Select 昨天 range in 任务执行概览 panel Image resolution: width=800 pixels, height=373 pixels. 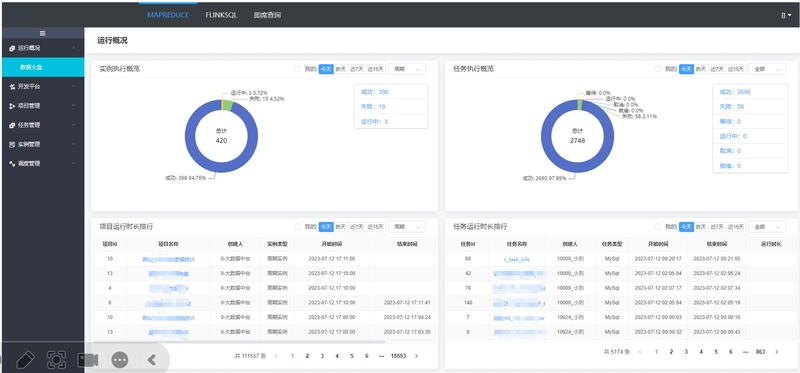tap(701, 69)
